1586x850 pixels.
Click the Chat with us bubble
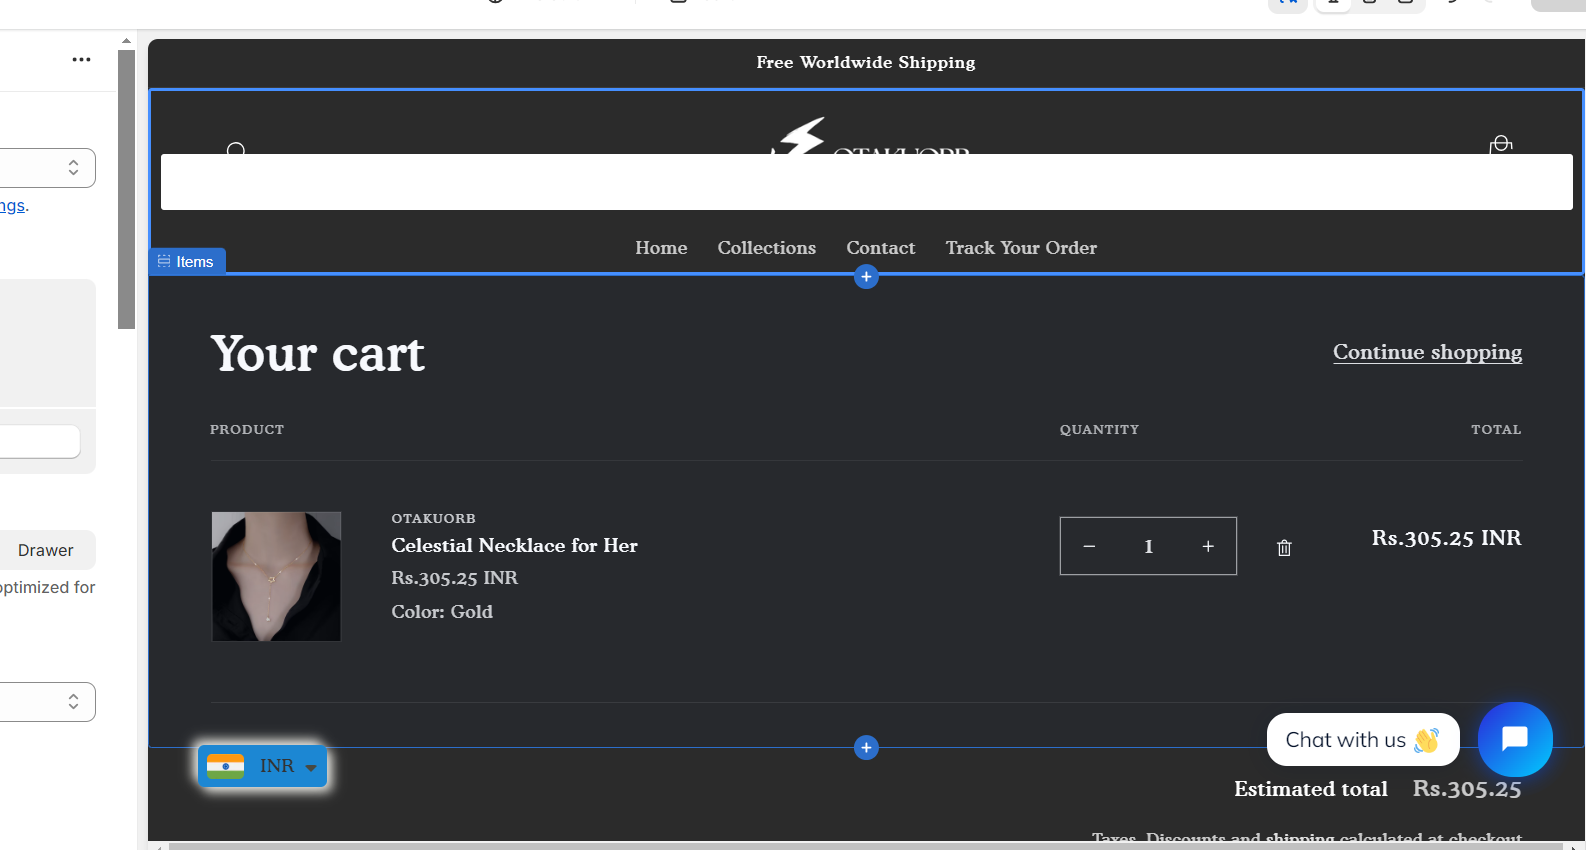1363,740
